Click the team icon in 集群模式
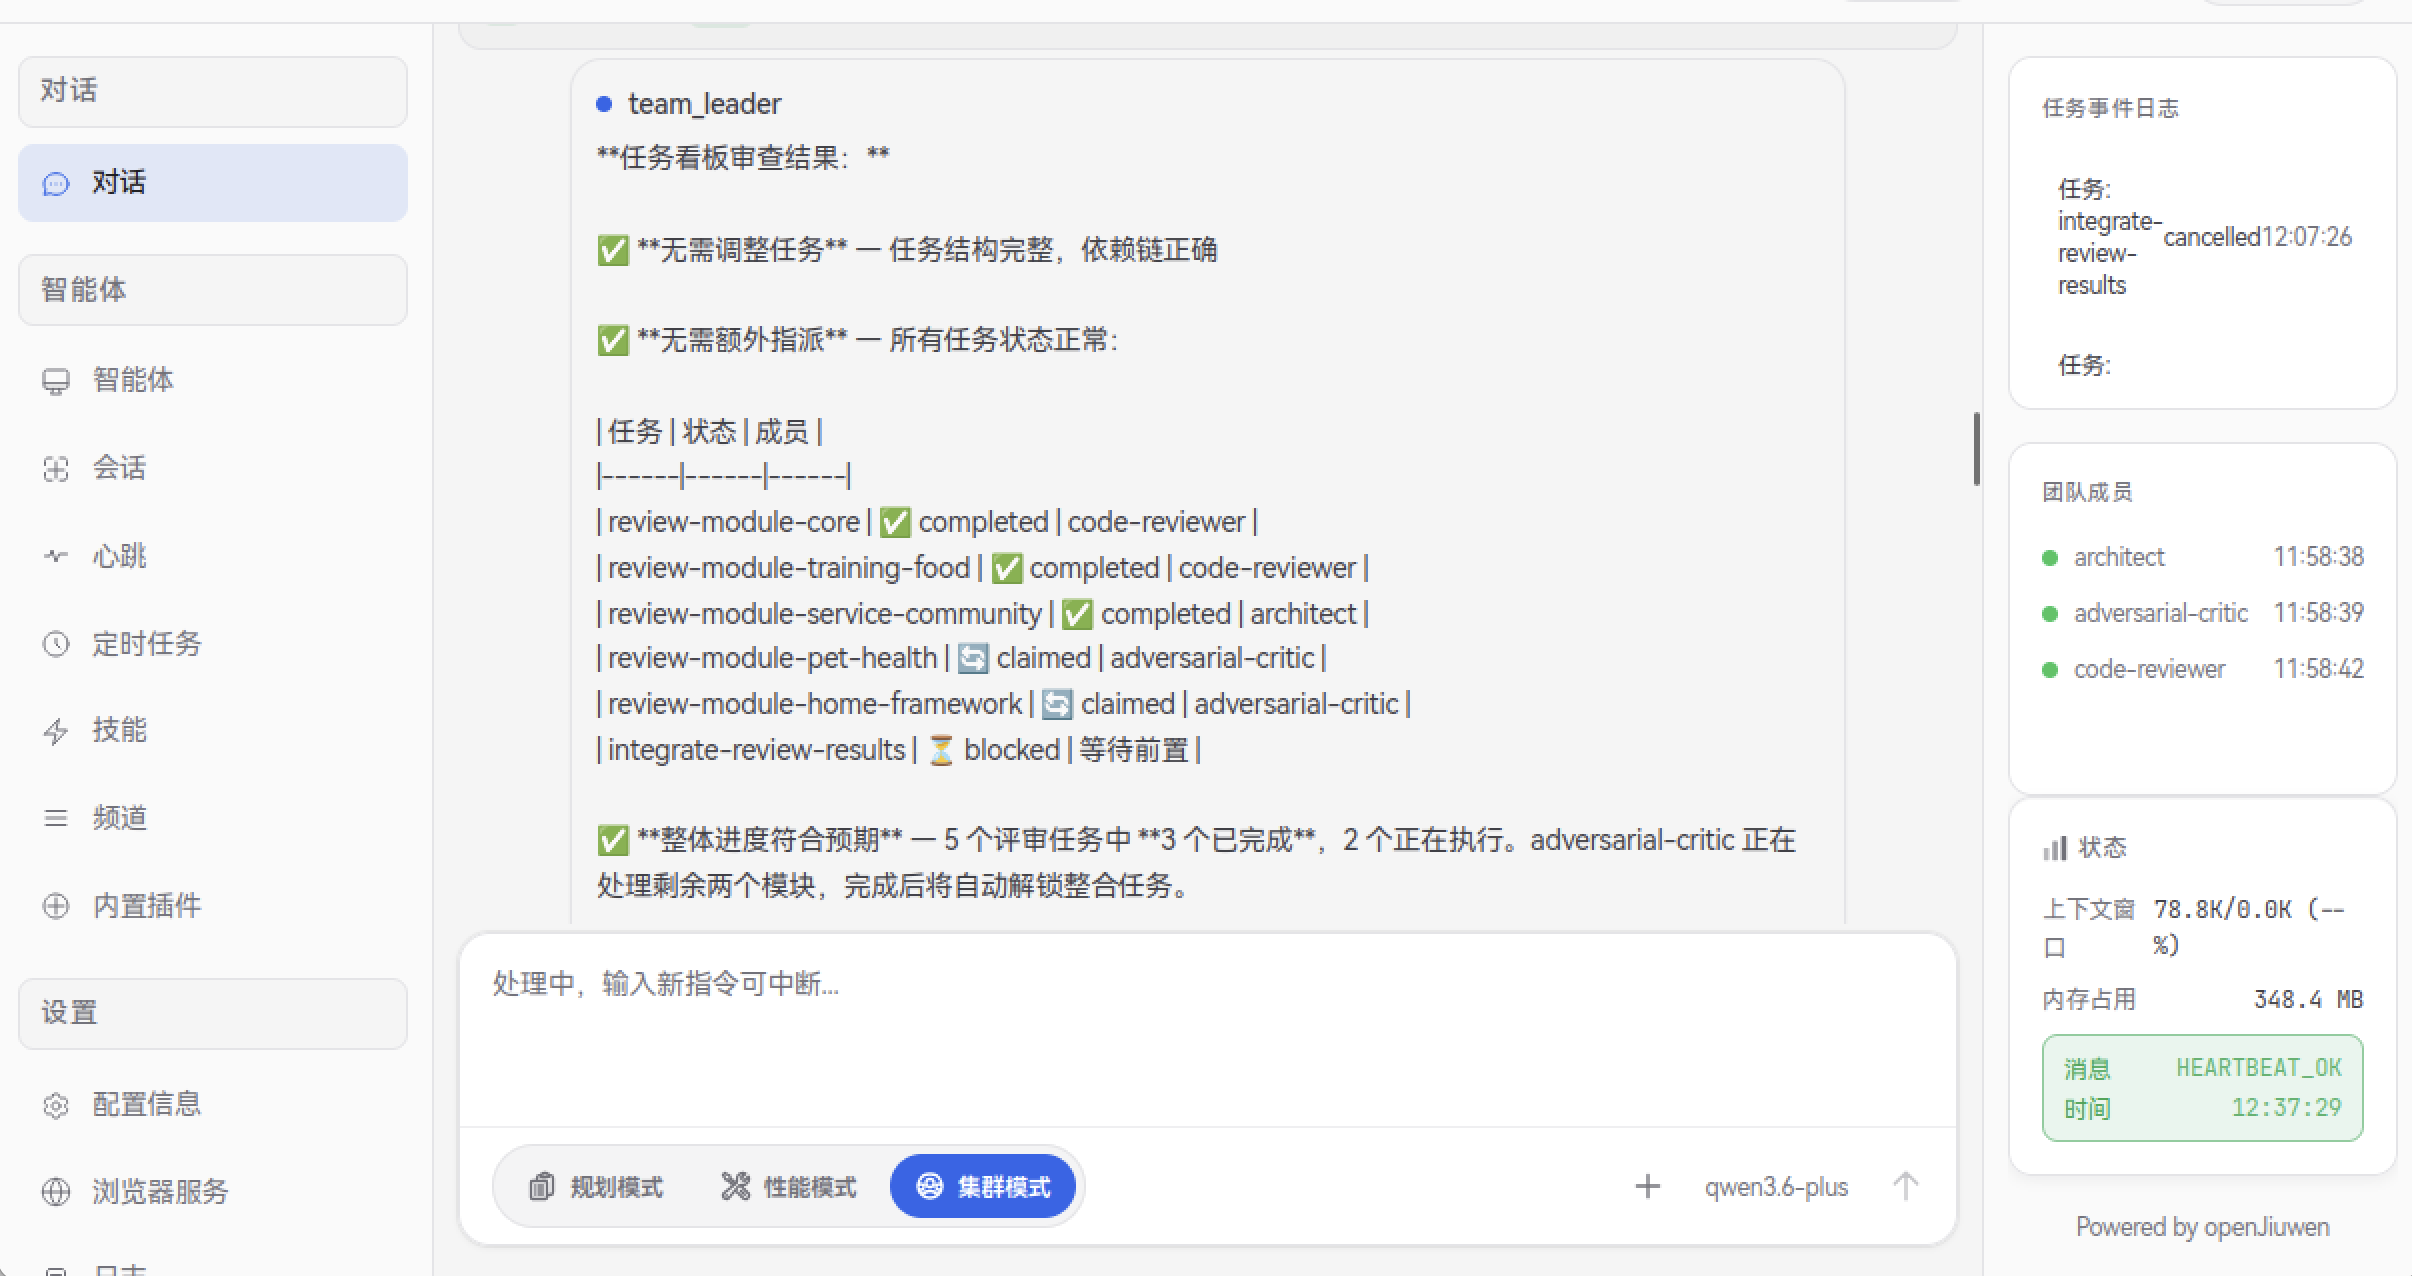Viewport: 2412px width, 1276px height. pyautogui.click(x=930, y=1187)
